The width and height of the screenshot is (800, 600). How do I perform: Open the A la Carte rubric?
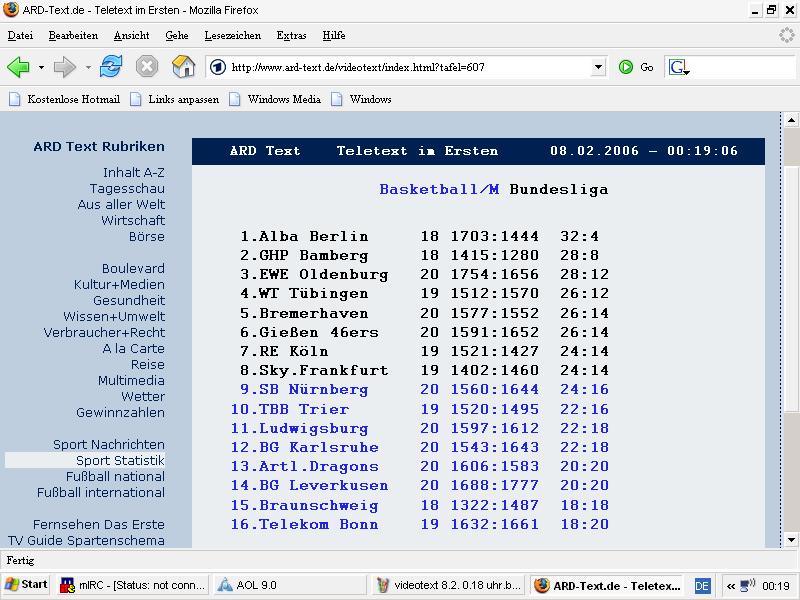(134, 348)
